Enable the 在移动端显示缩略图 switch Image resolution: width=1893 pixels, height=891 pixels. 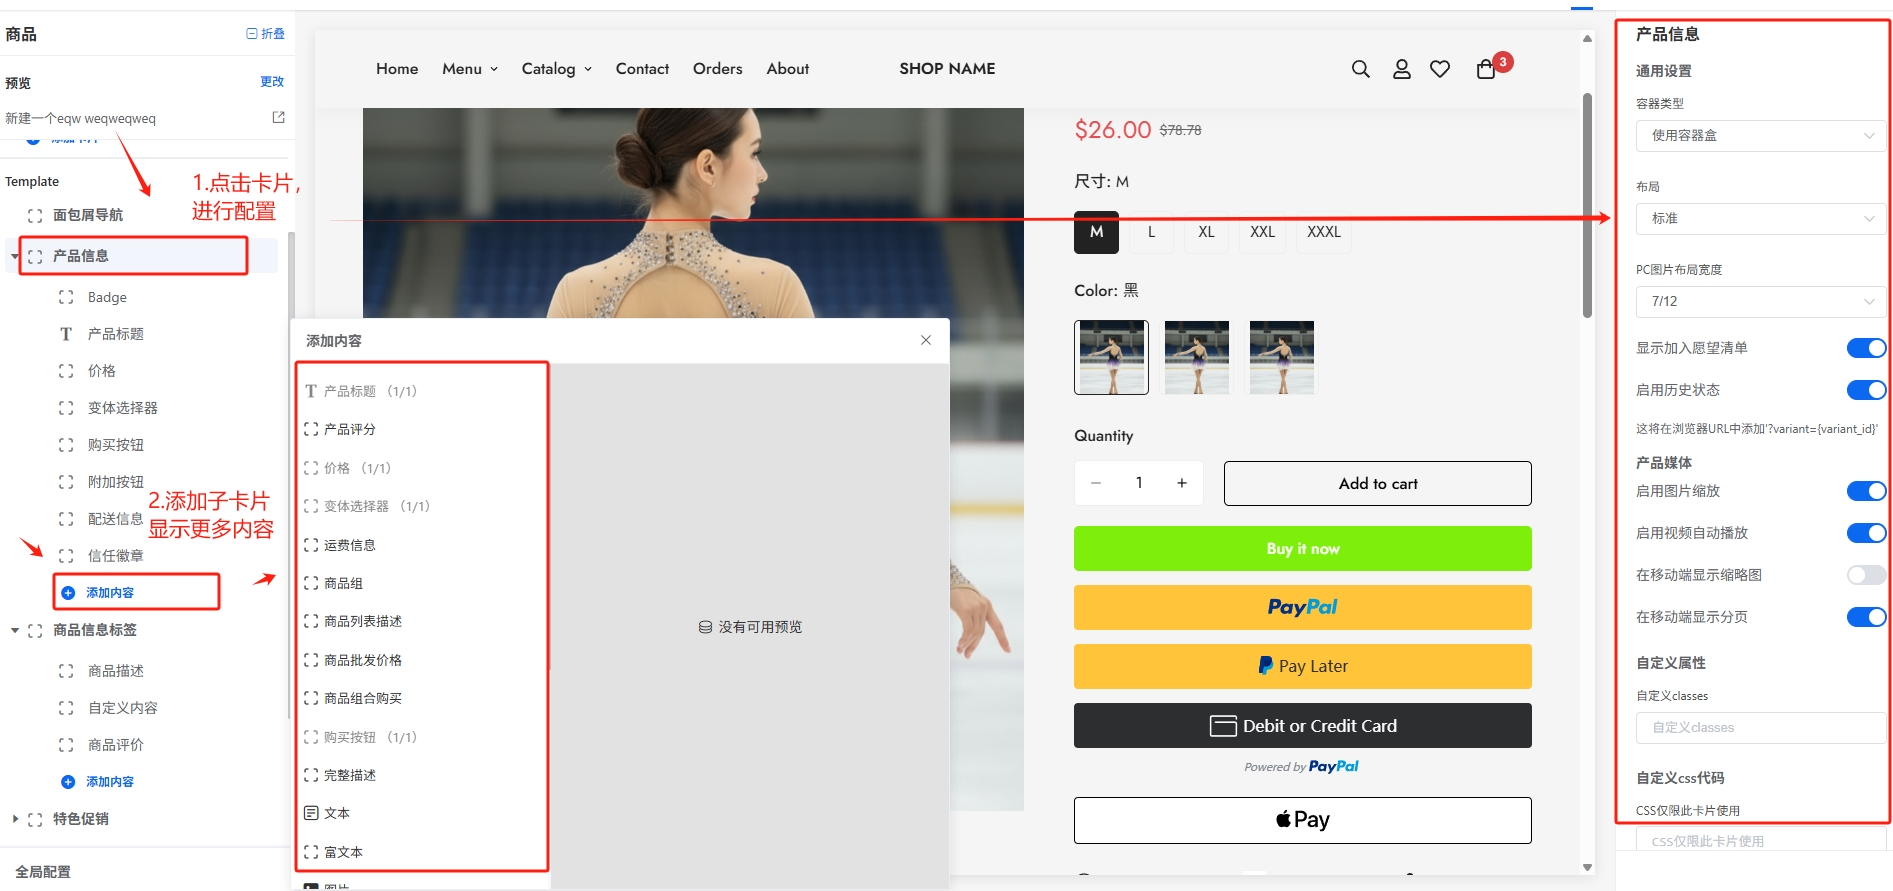1865,575
